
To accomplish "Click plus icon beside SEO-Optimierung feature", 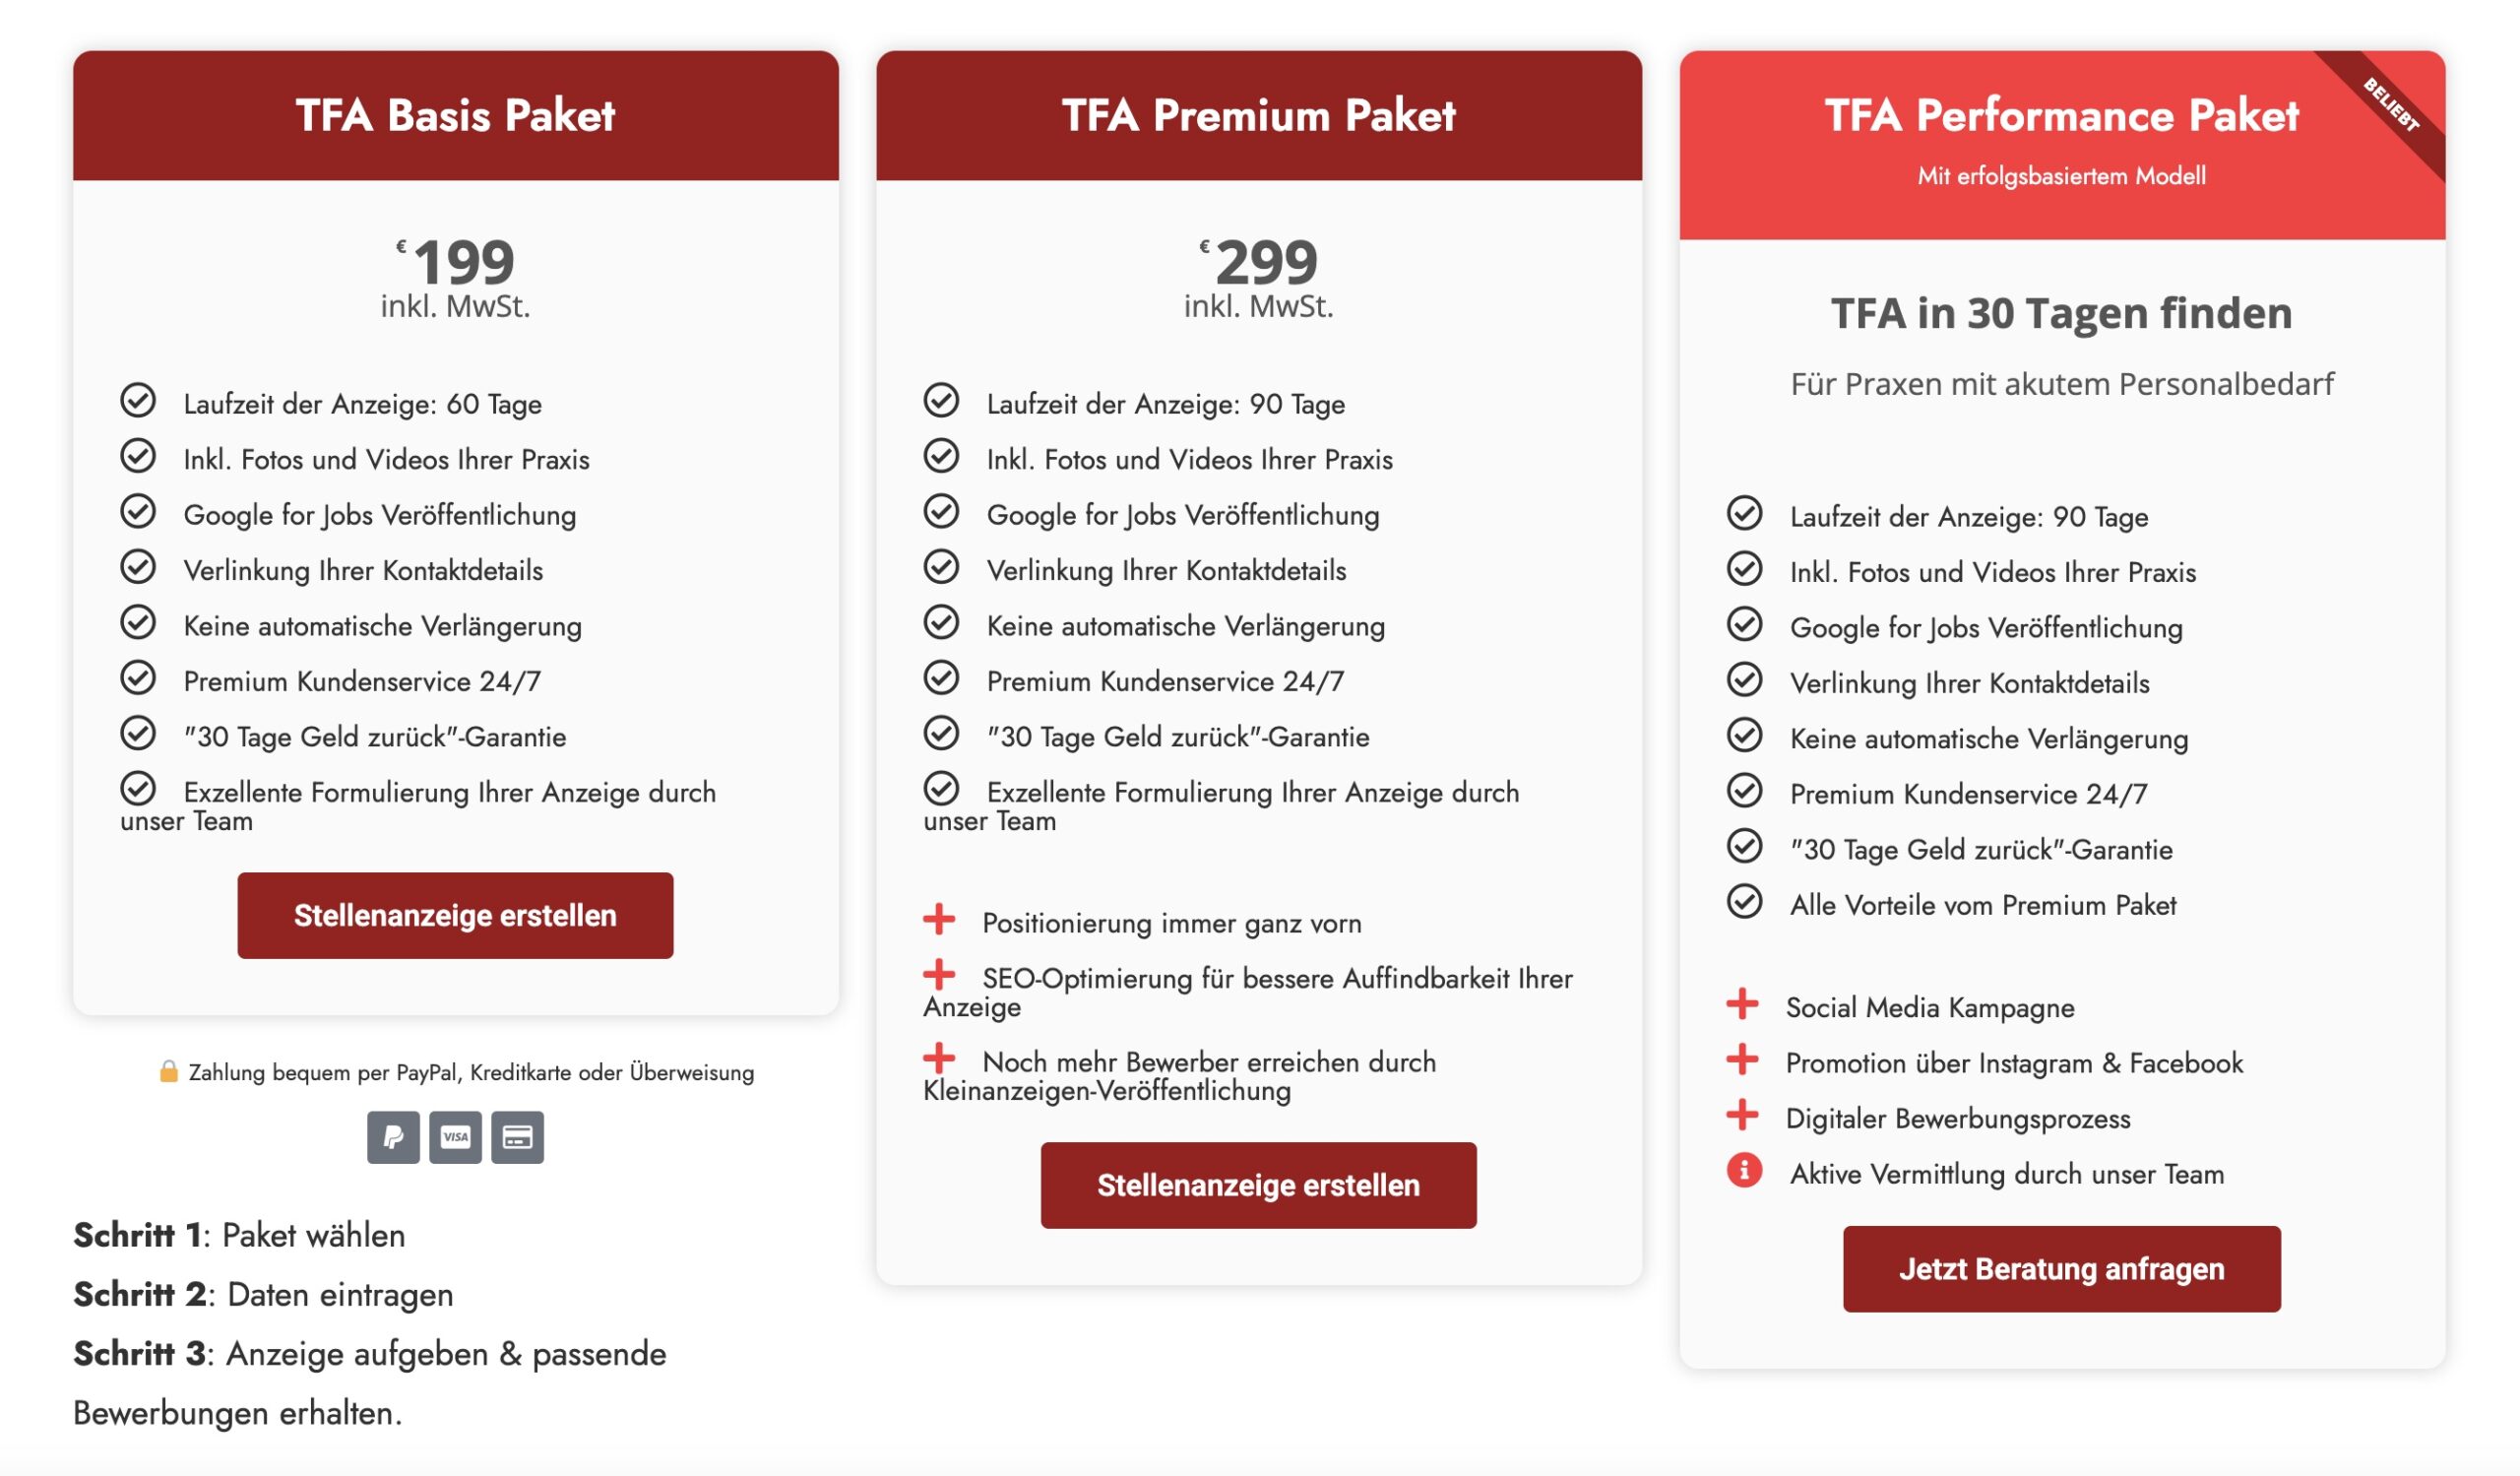I will click(939, 974).
